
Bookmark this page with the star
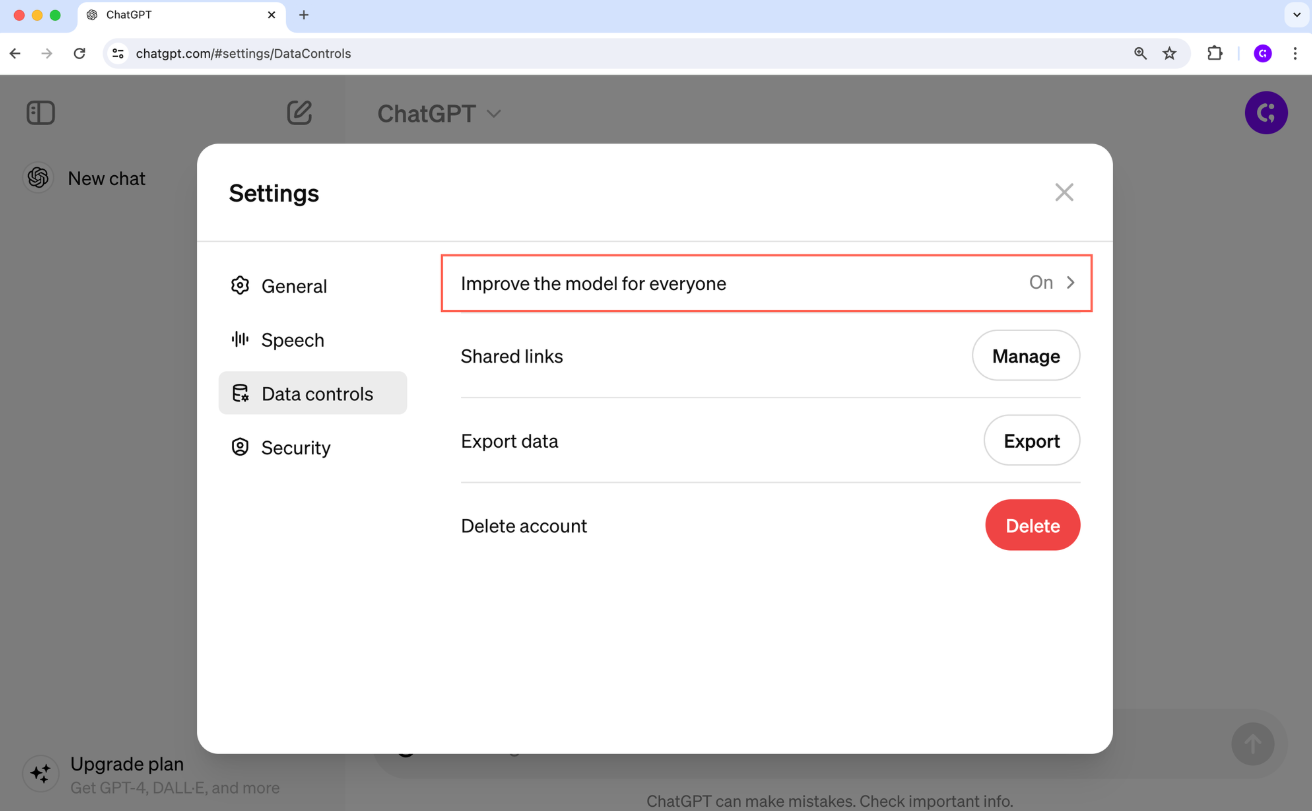click(x=1169, y=53)
